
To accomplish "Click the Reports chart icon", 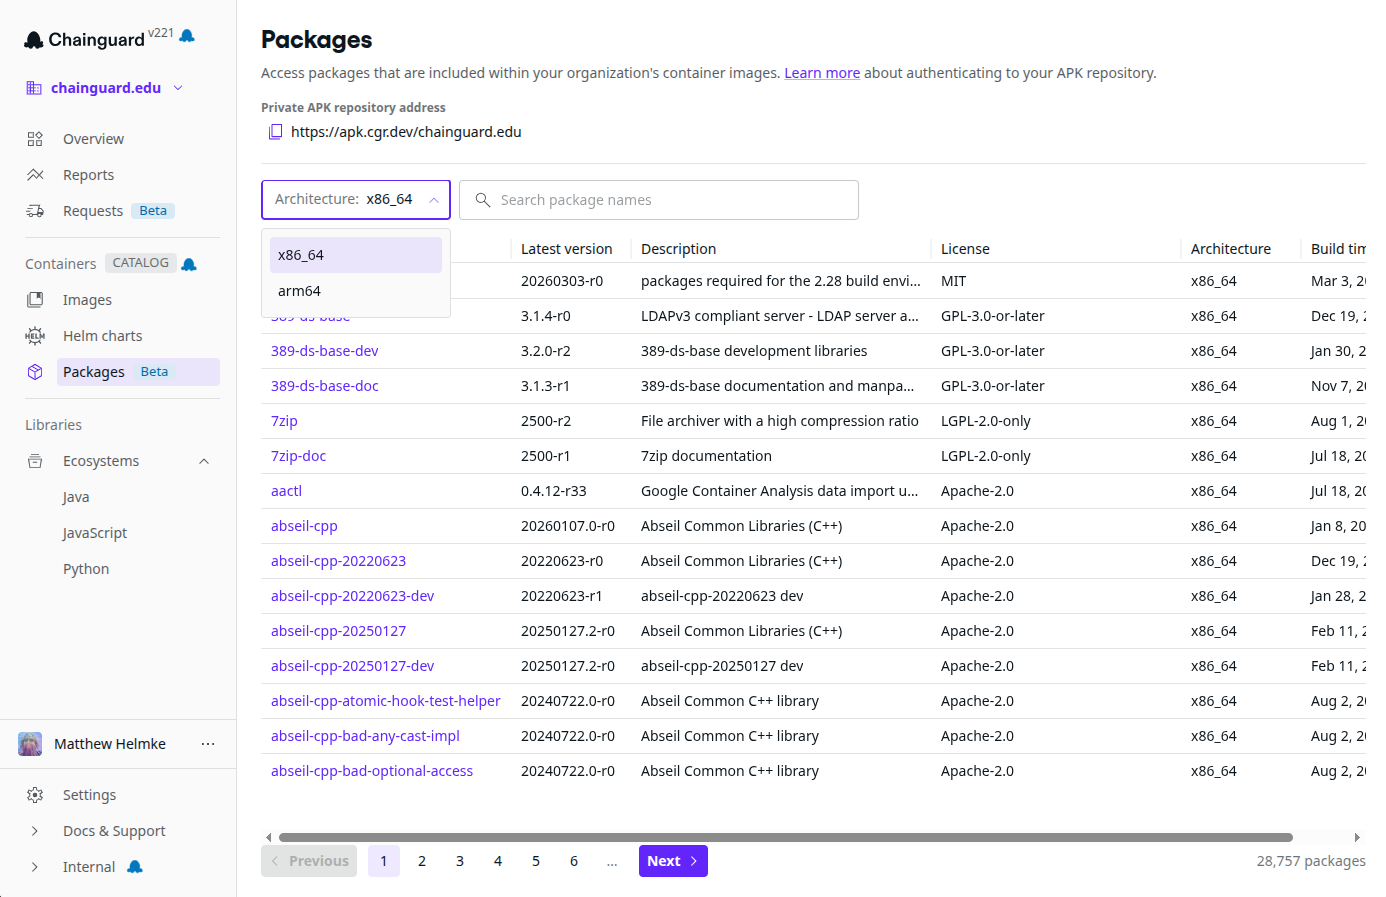I will click(x=35, y=175).
